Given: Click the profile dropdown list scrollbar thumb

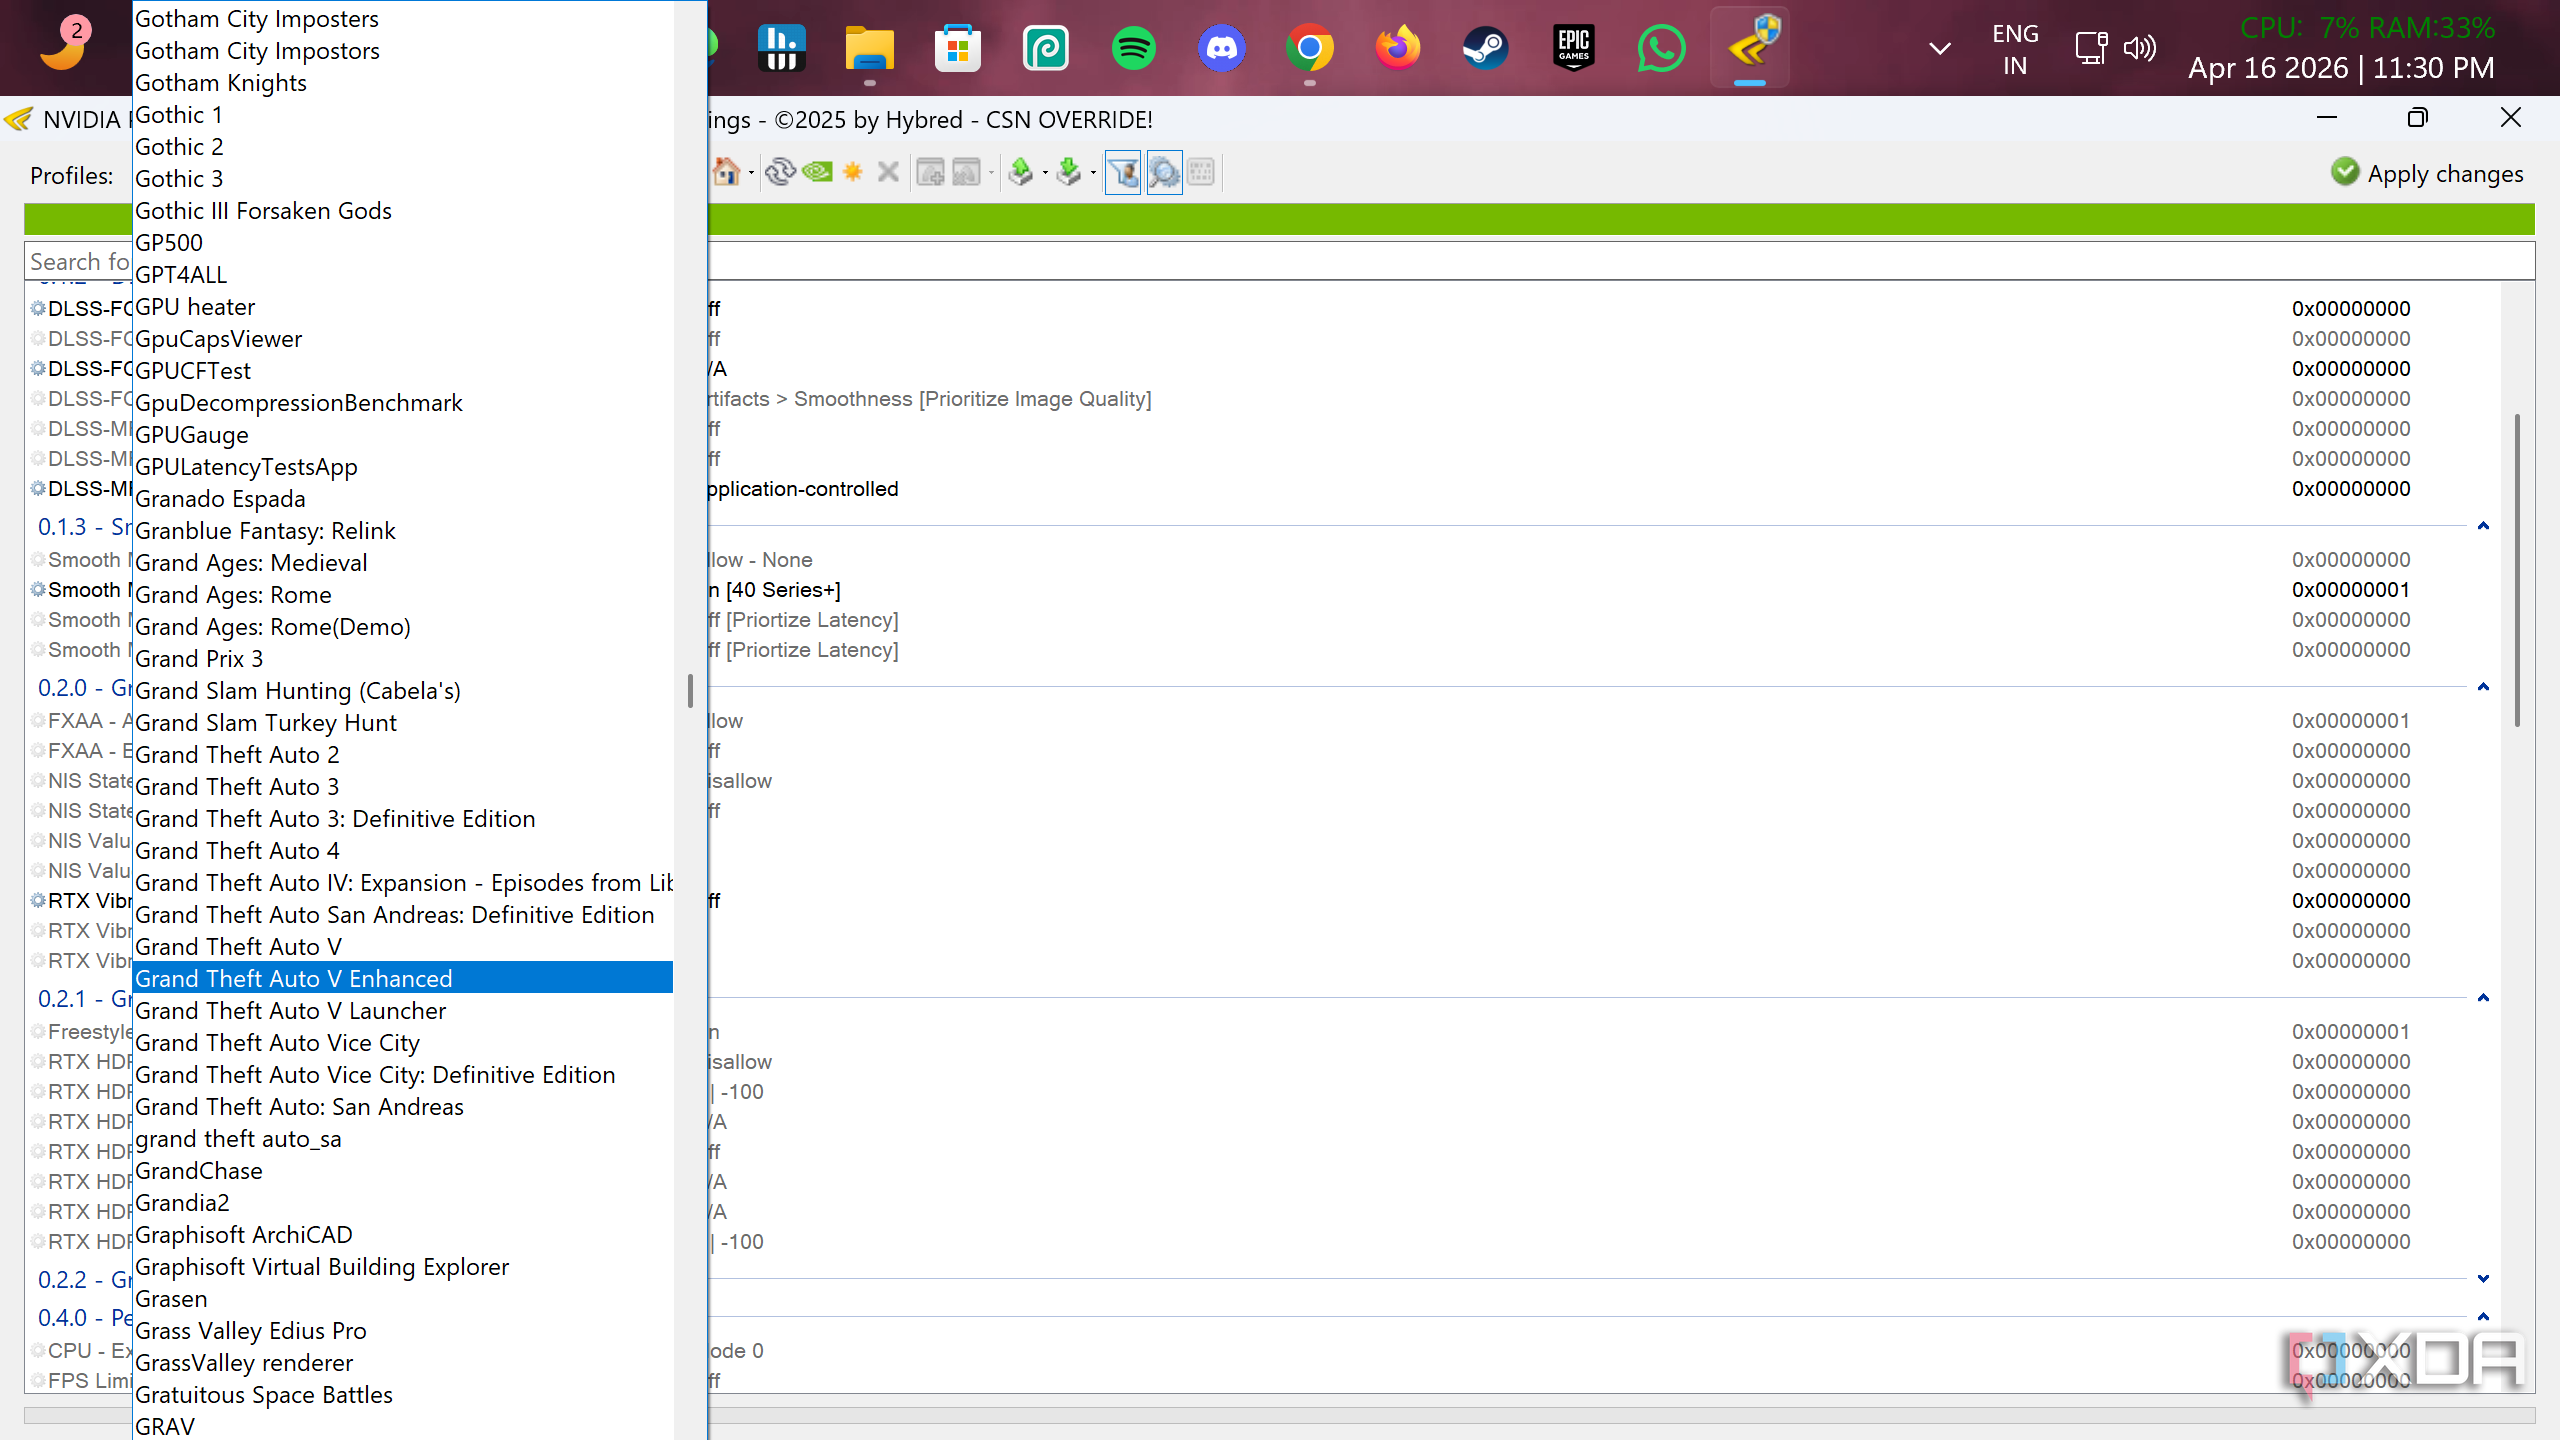Looking at the screenshot, I should [x=690, y=691].
